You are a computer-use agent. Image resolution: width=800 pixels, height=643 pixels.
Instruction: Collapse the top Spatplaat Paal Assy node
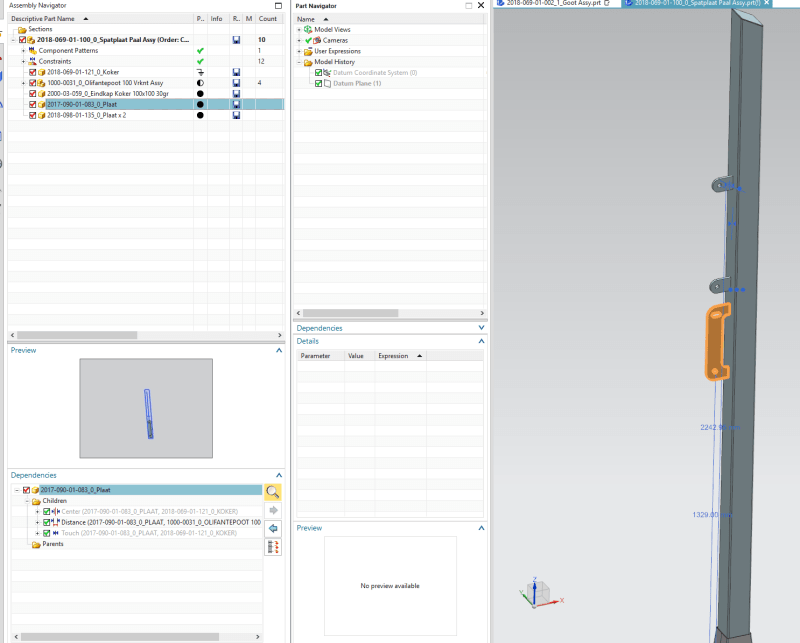(x=14, y=40)
